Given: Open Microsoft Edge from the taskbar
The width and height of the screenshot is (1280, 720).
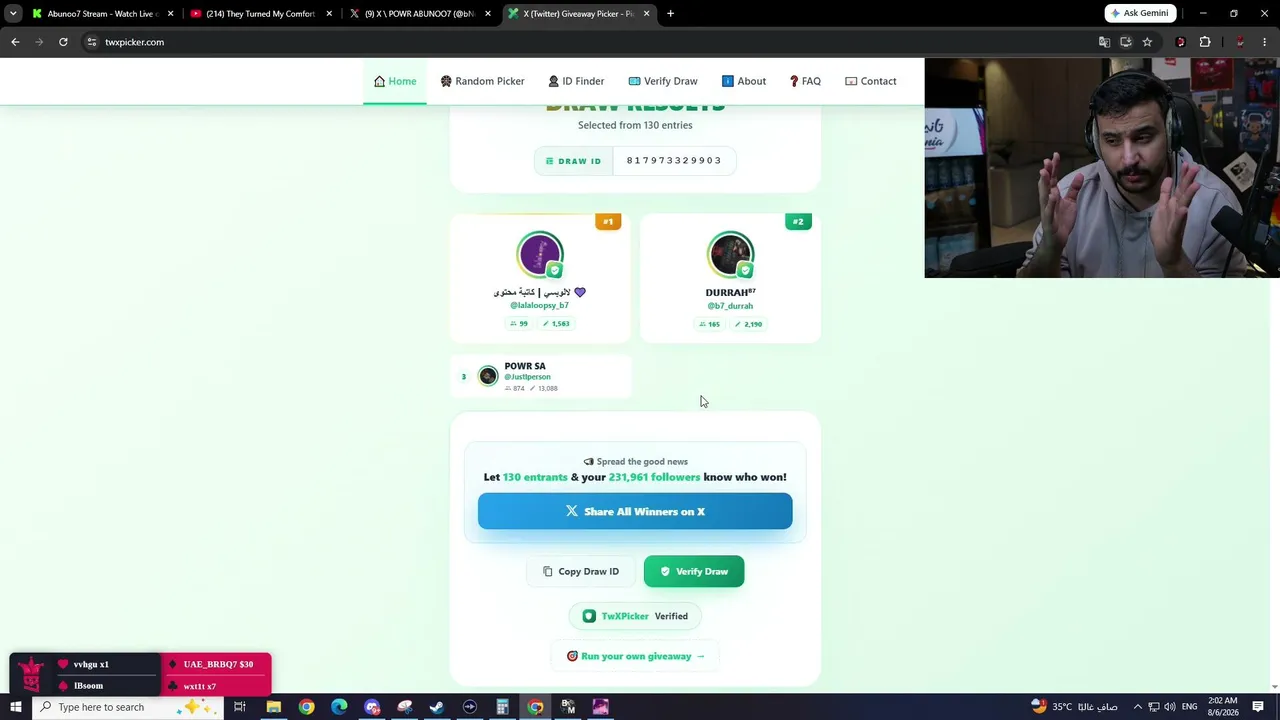Looking at the screenshot, I should [339, 707].
